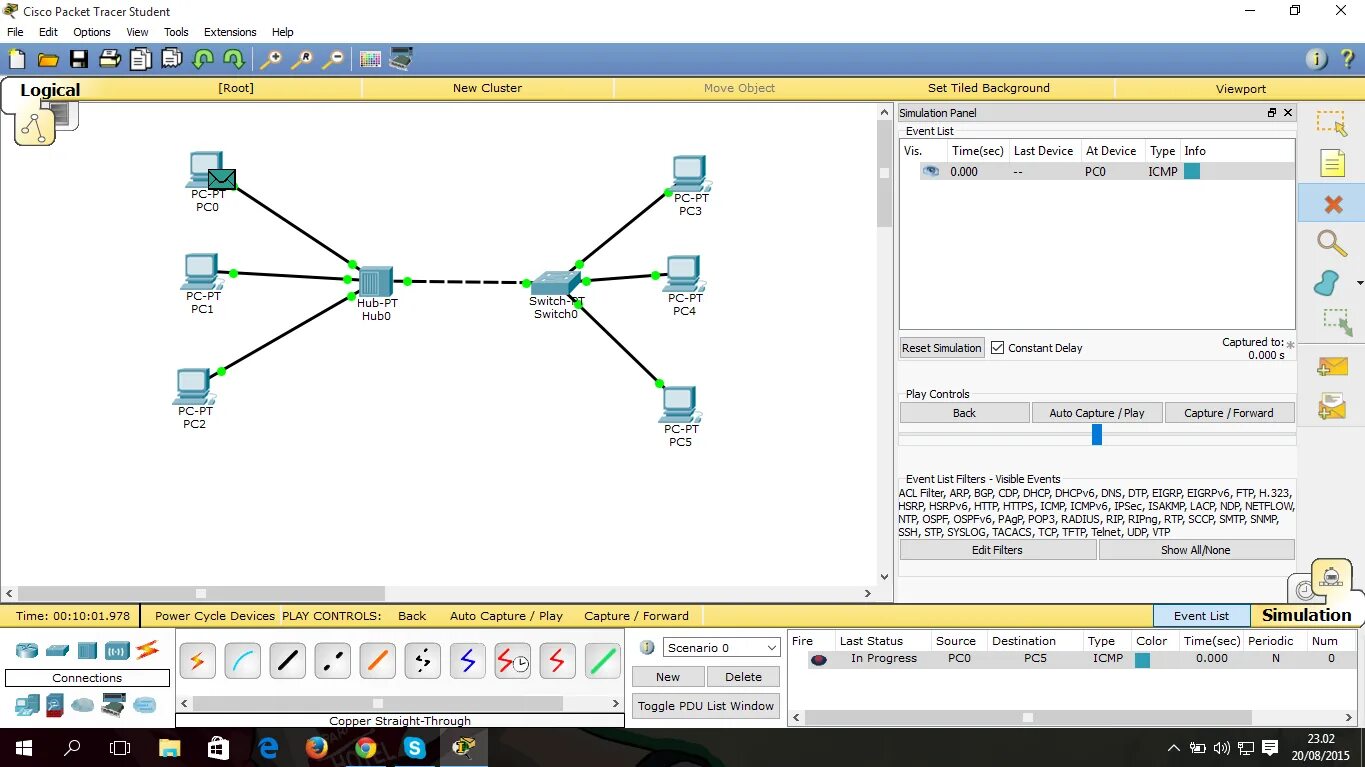The width and height of the screenshot is (1365, 767).
Task: Expand Windows system tray hidden icons
Action: pos(1174,748)
